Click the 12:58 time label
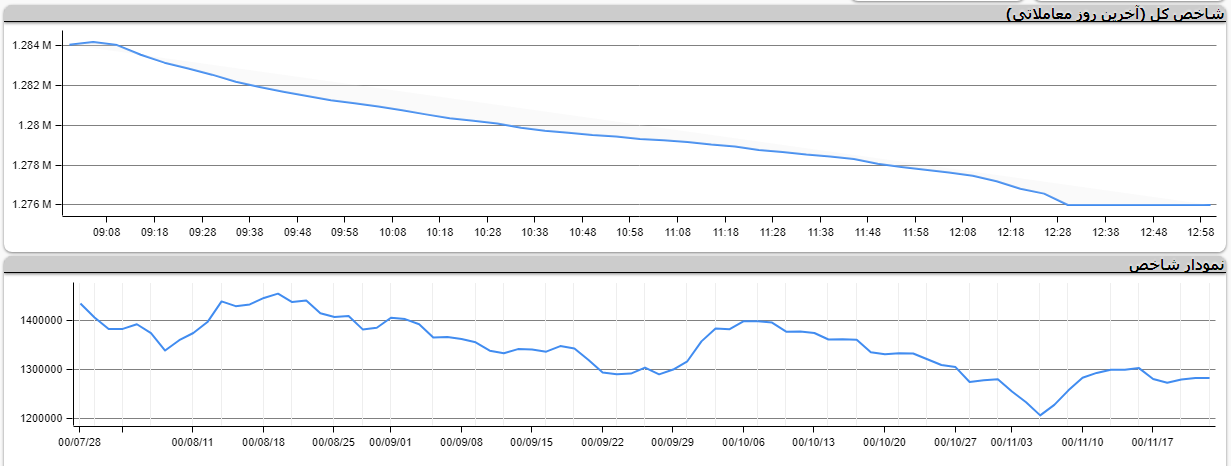The image size is (1231, 466). [x=1200, y=232]
